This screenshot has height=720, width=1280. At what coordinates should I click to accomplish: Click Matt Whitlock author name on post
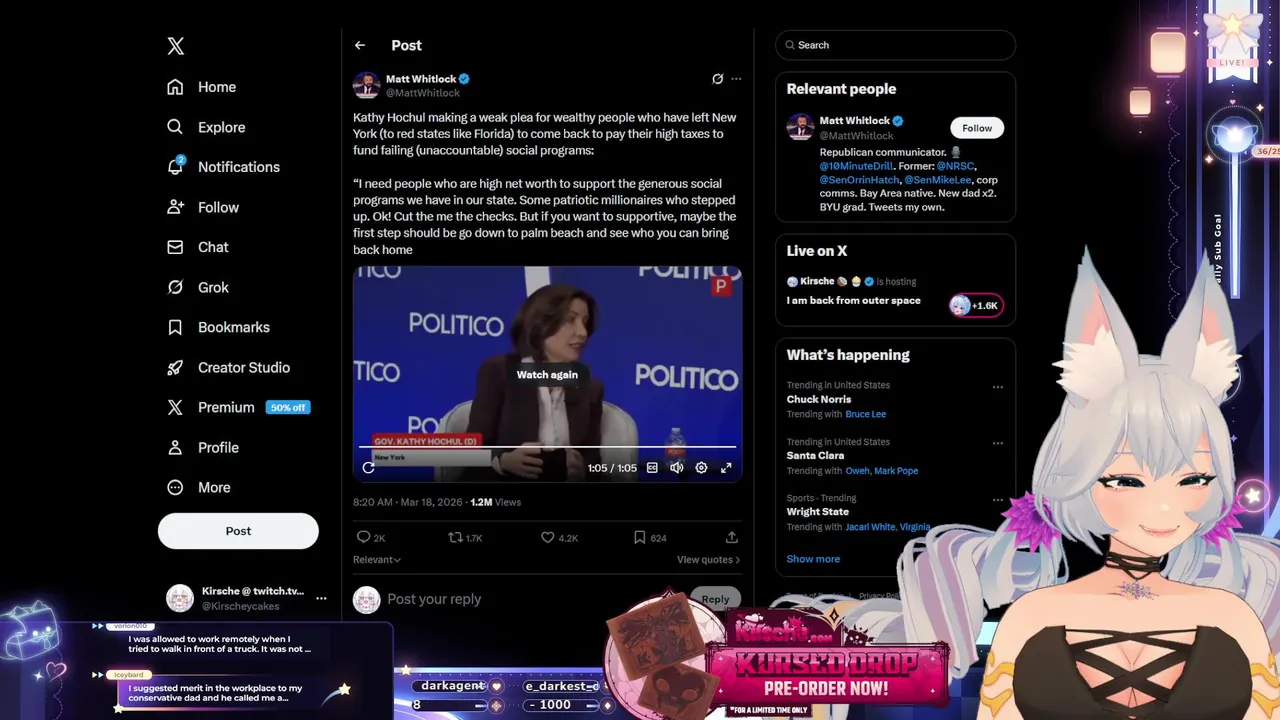421,79
